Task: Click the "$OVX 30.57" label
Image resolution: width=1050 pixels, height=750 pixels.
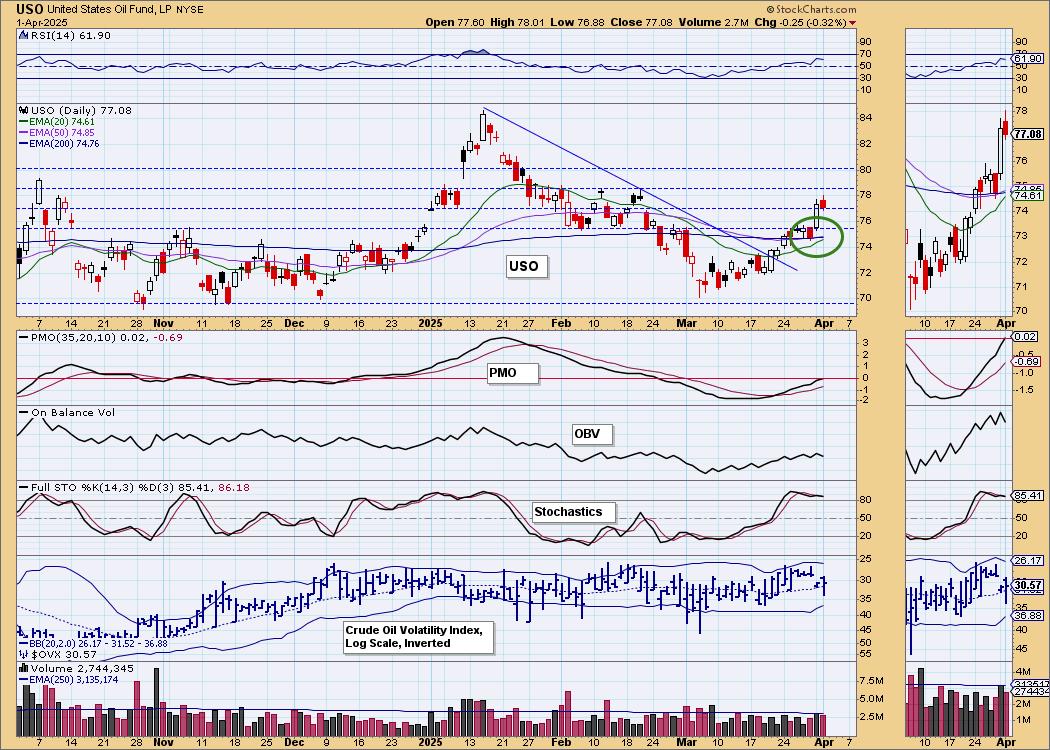Action: (x=64, y=654)
